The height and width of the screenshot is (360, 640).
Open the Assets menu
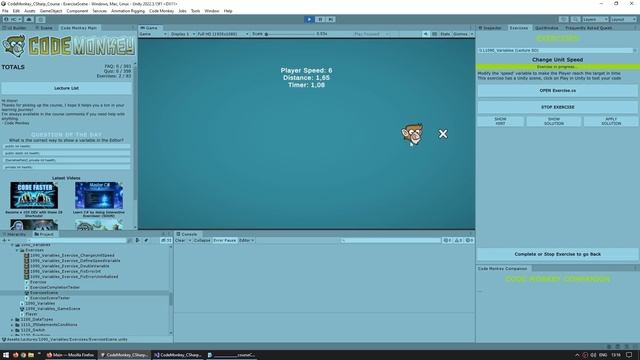[29, 11]
